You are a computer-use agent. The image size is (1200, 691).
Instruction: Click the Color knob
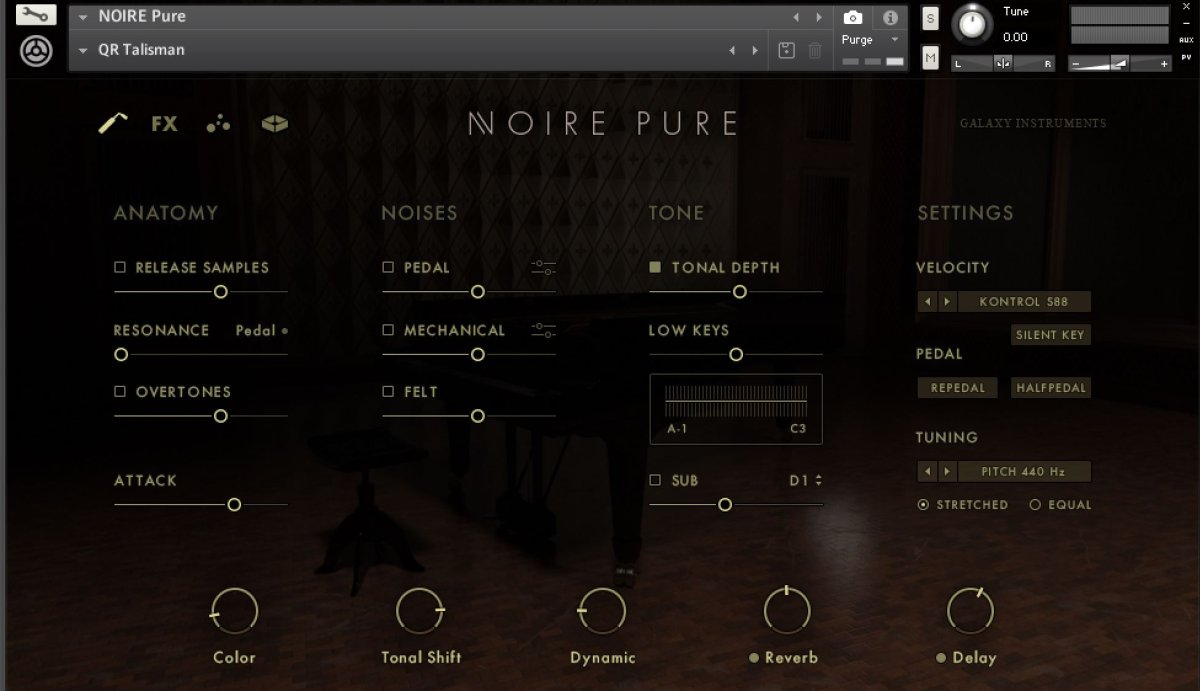234,611
